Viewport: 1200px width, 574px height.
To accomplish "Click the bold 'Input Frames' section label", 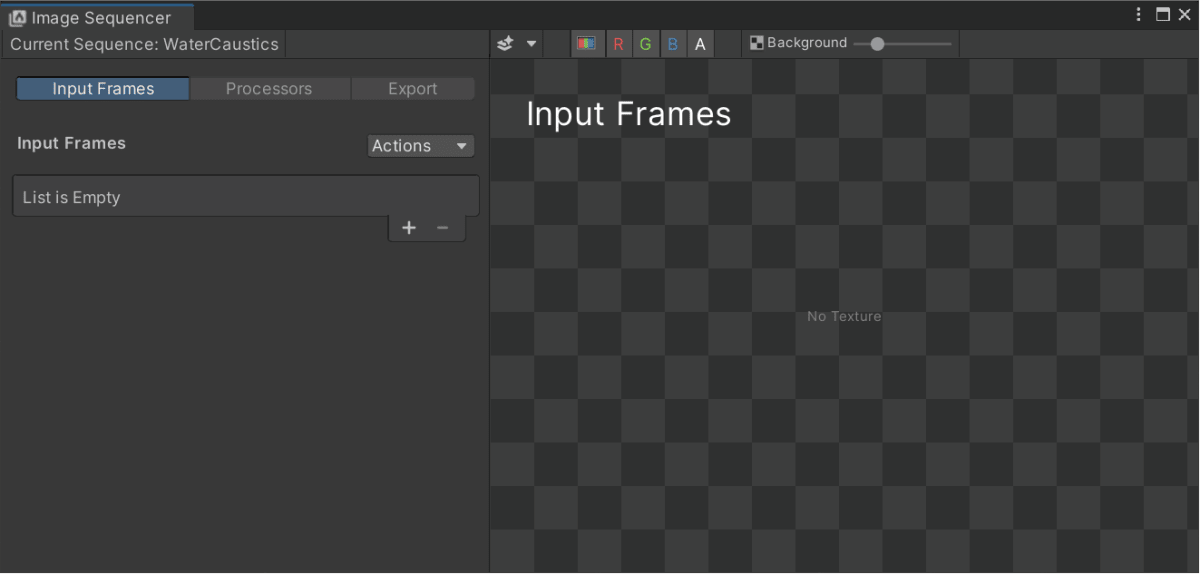I will click(71, 143).
